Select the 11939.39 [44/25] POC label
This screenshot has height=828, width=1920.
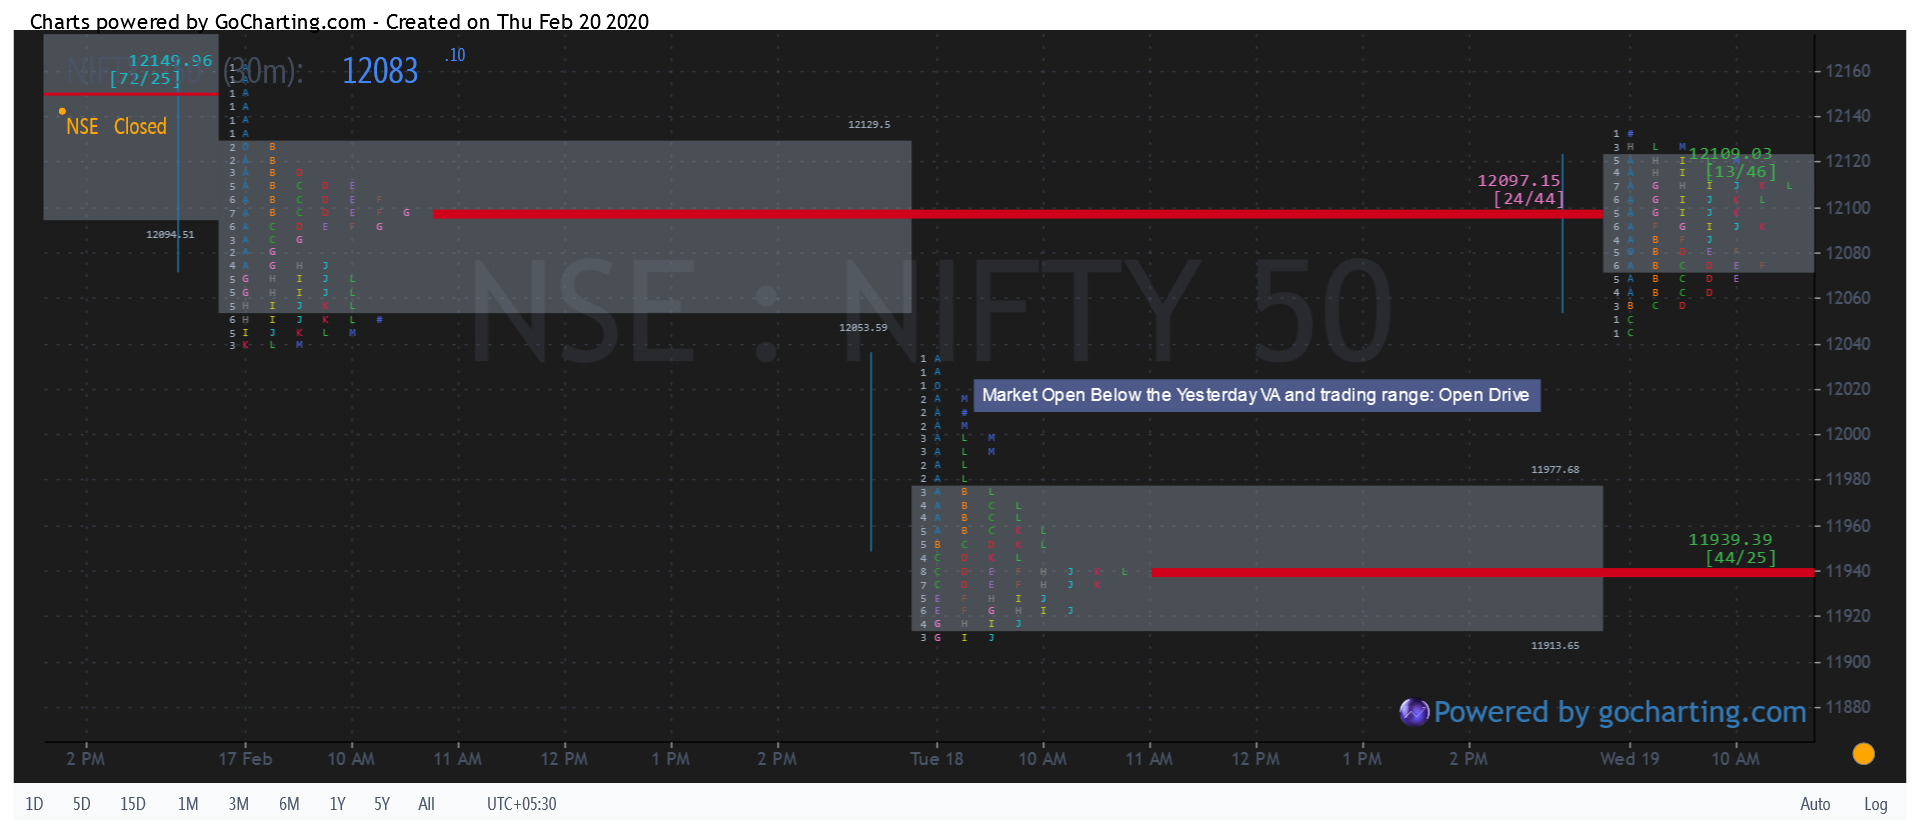pos(1732,548)
